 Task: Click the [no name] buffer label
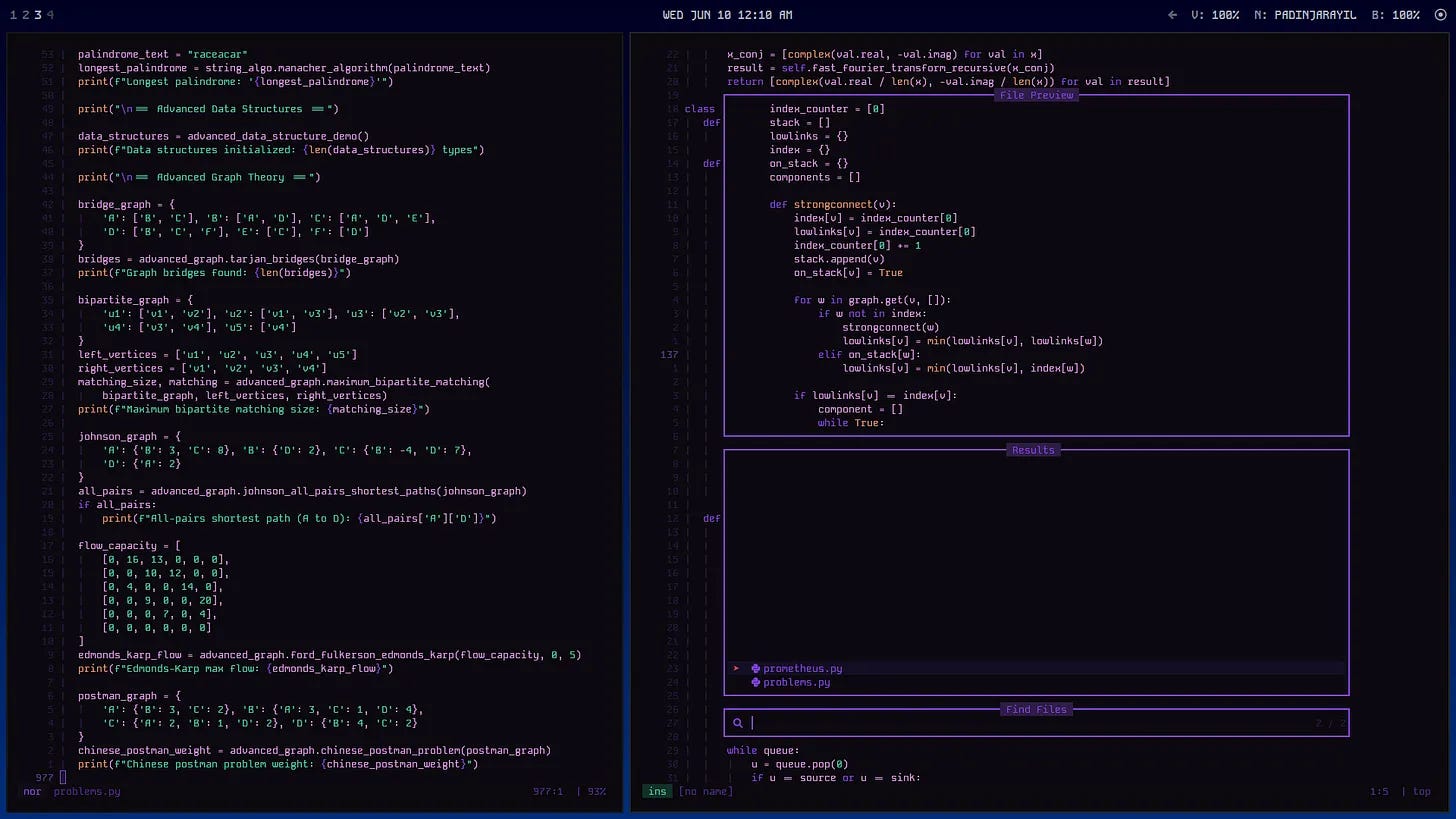(705, 791)
